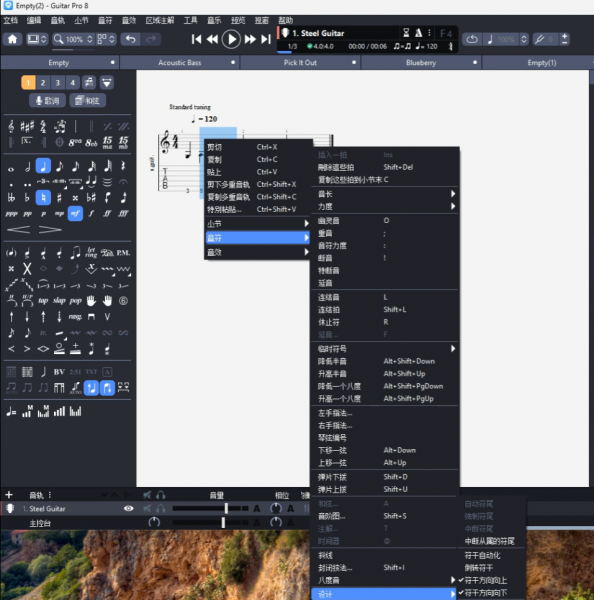This screenshot has height=600, width=594.
Task: Expand the 小节 (Bar) submenu
Action: 258,223
